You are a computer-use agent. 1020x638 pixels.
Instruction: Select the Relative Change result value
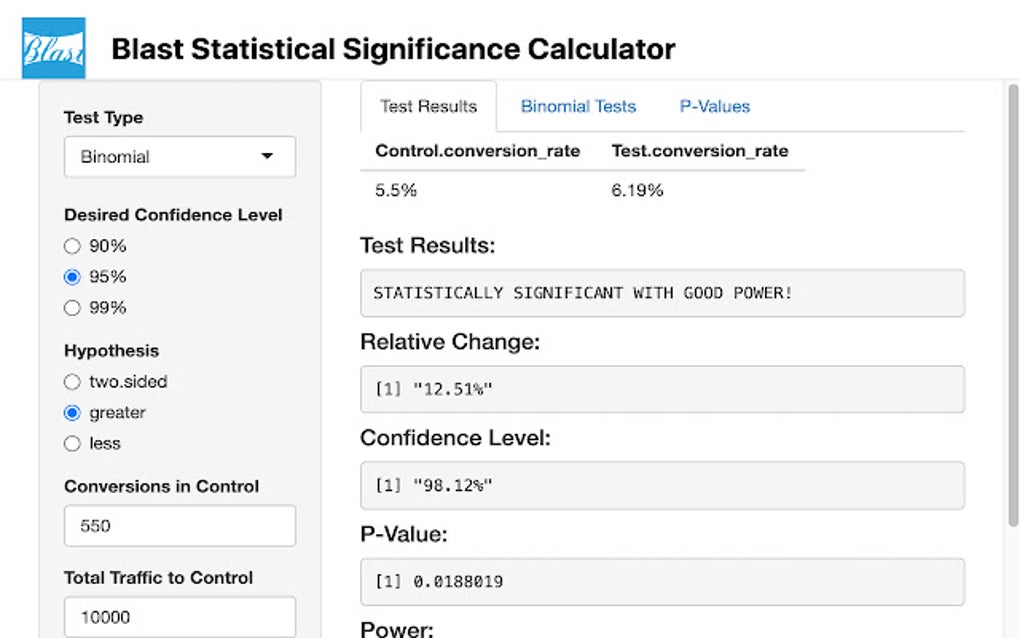(662, 389)
